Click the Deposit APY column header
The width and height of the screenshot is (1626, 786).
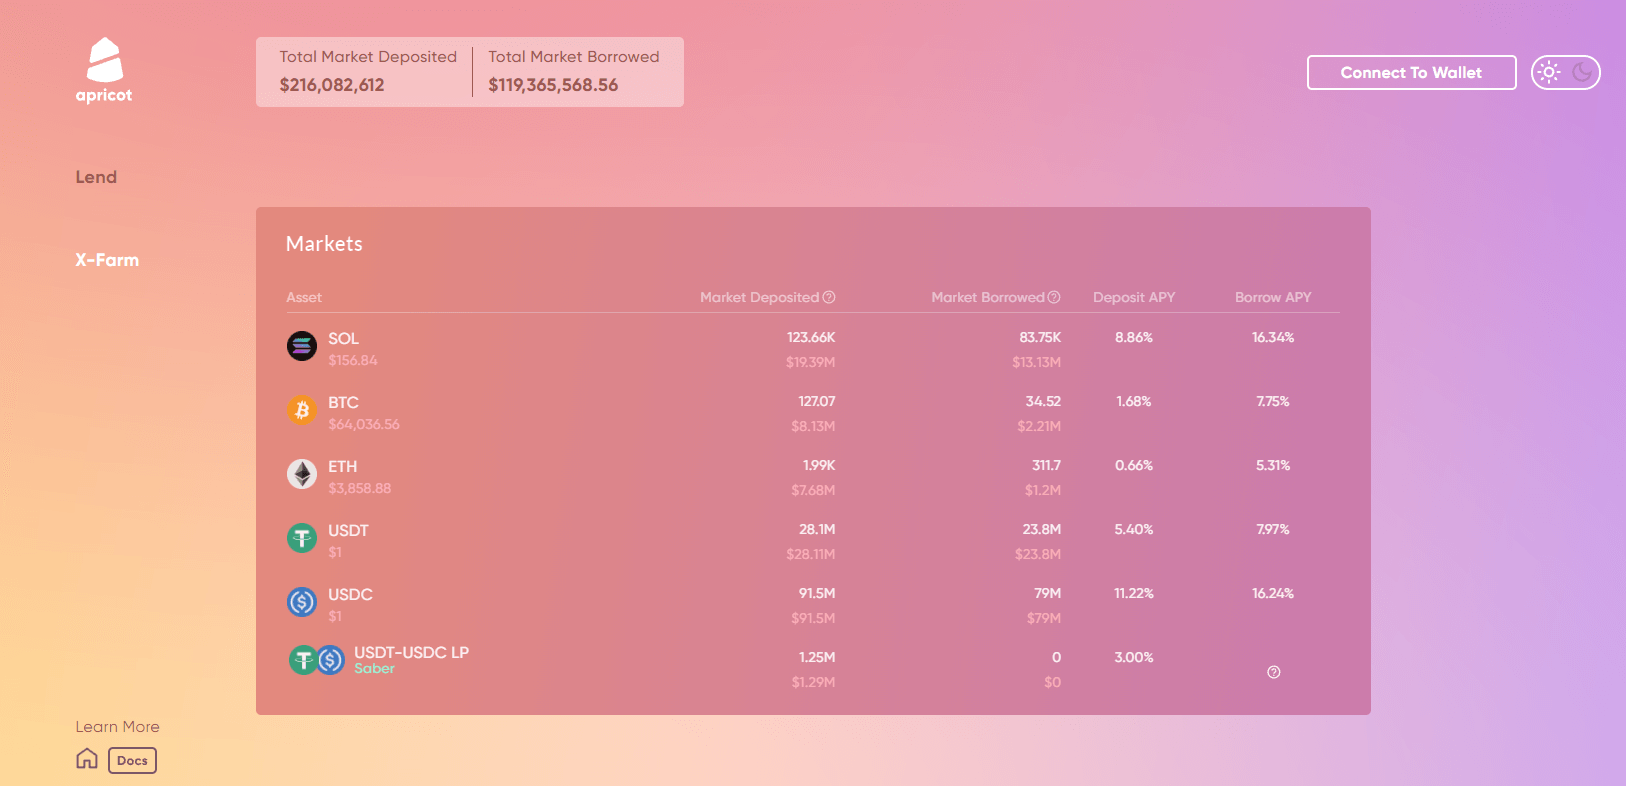(1134, 297)
